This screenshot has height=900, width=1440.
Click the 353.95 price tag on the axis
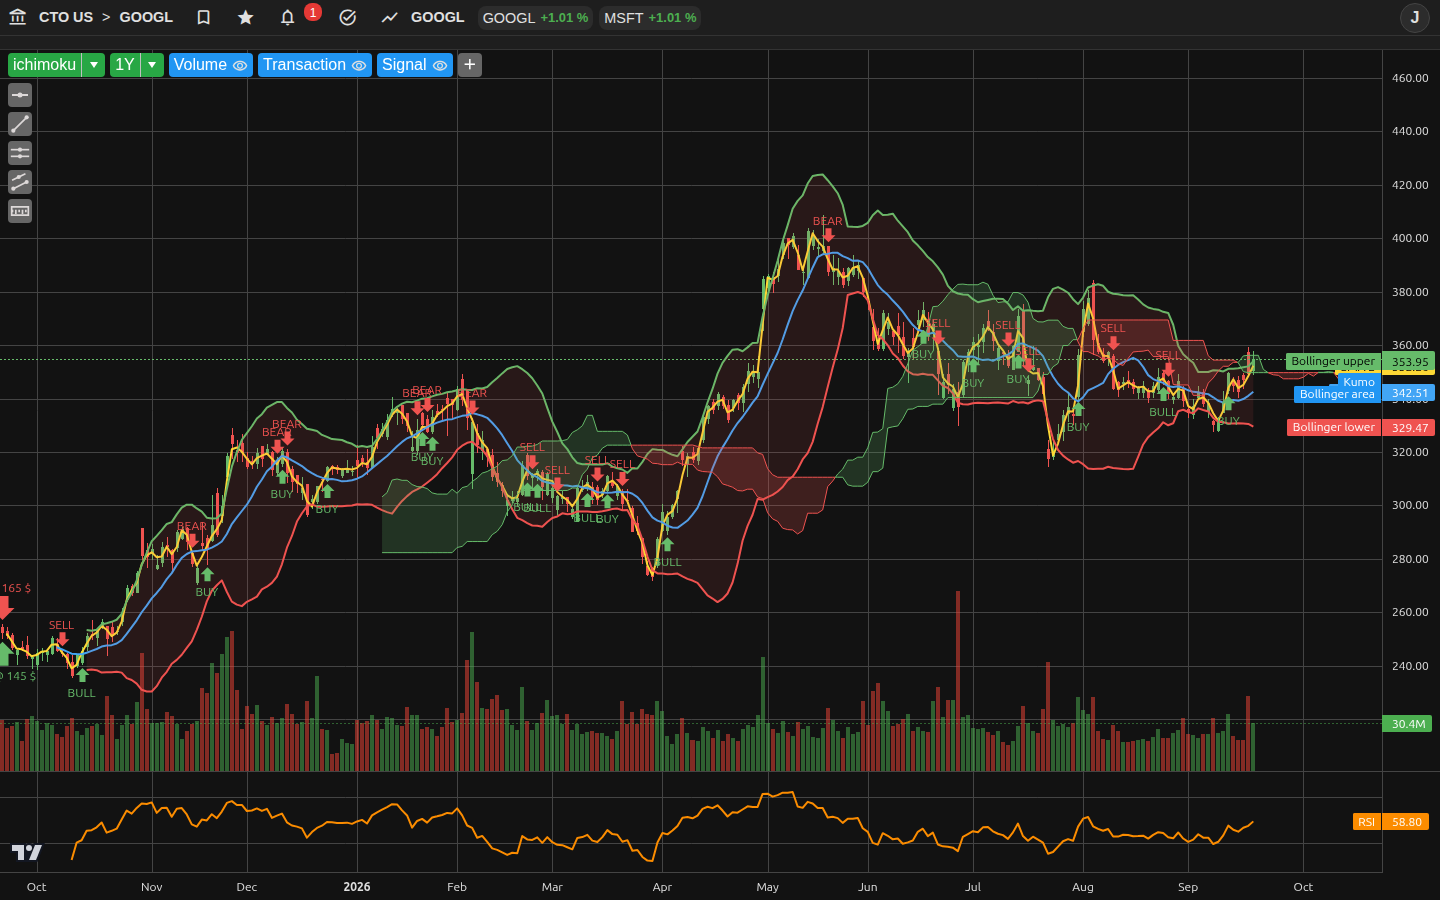(1409, 362)
